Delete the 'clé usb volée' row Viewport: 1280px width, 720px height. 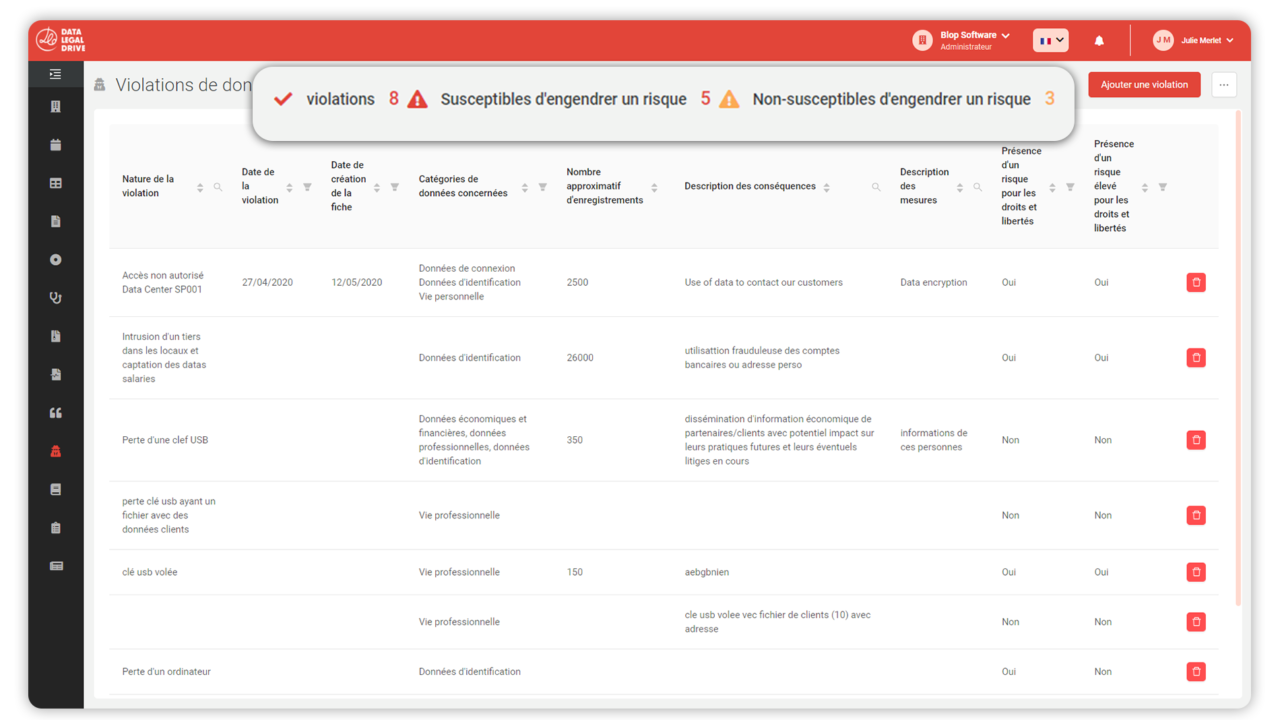1196,572
